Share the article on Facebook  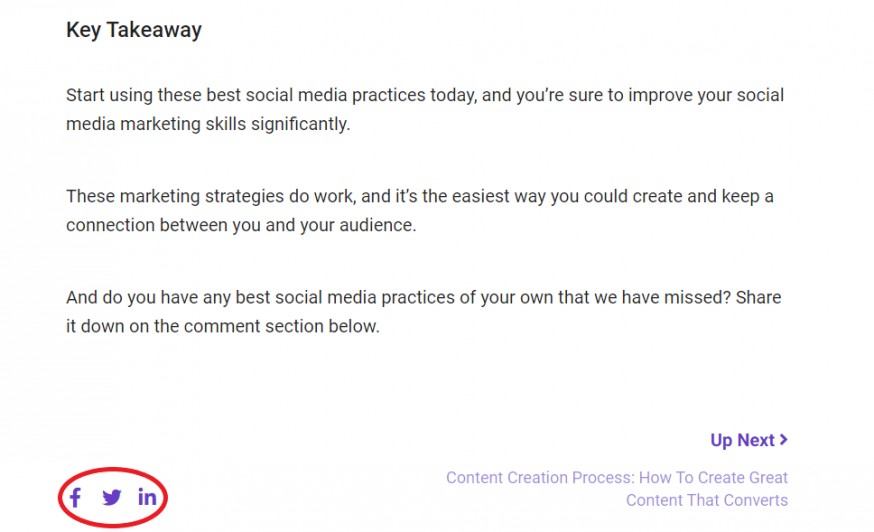pos(75,497)
